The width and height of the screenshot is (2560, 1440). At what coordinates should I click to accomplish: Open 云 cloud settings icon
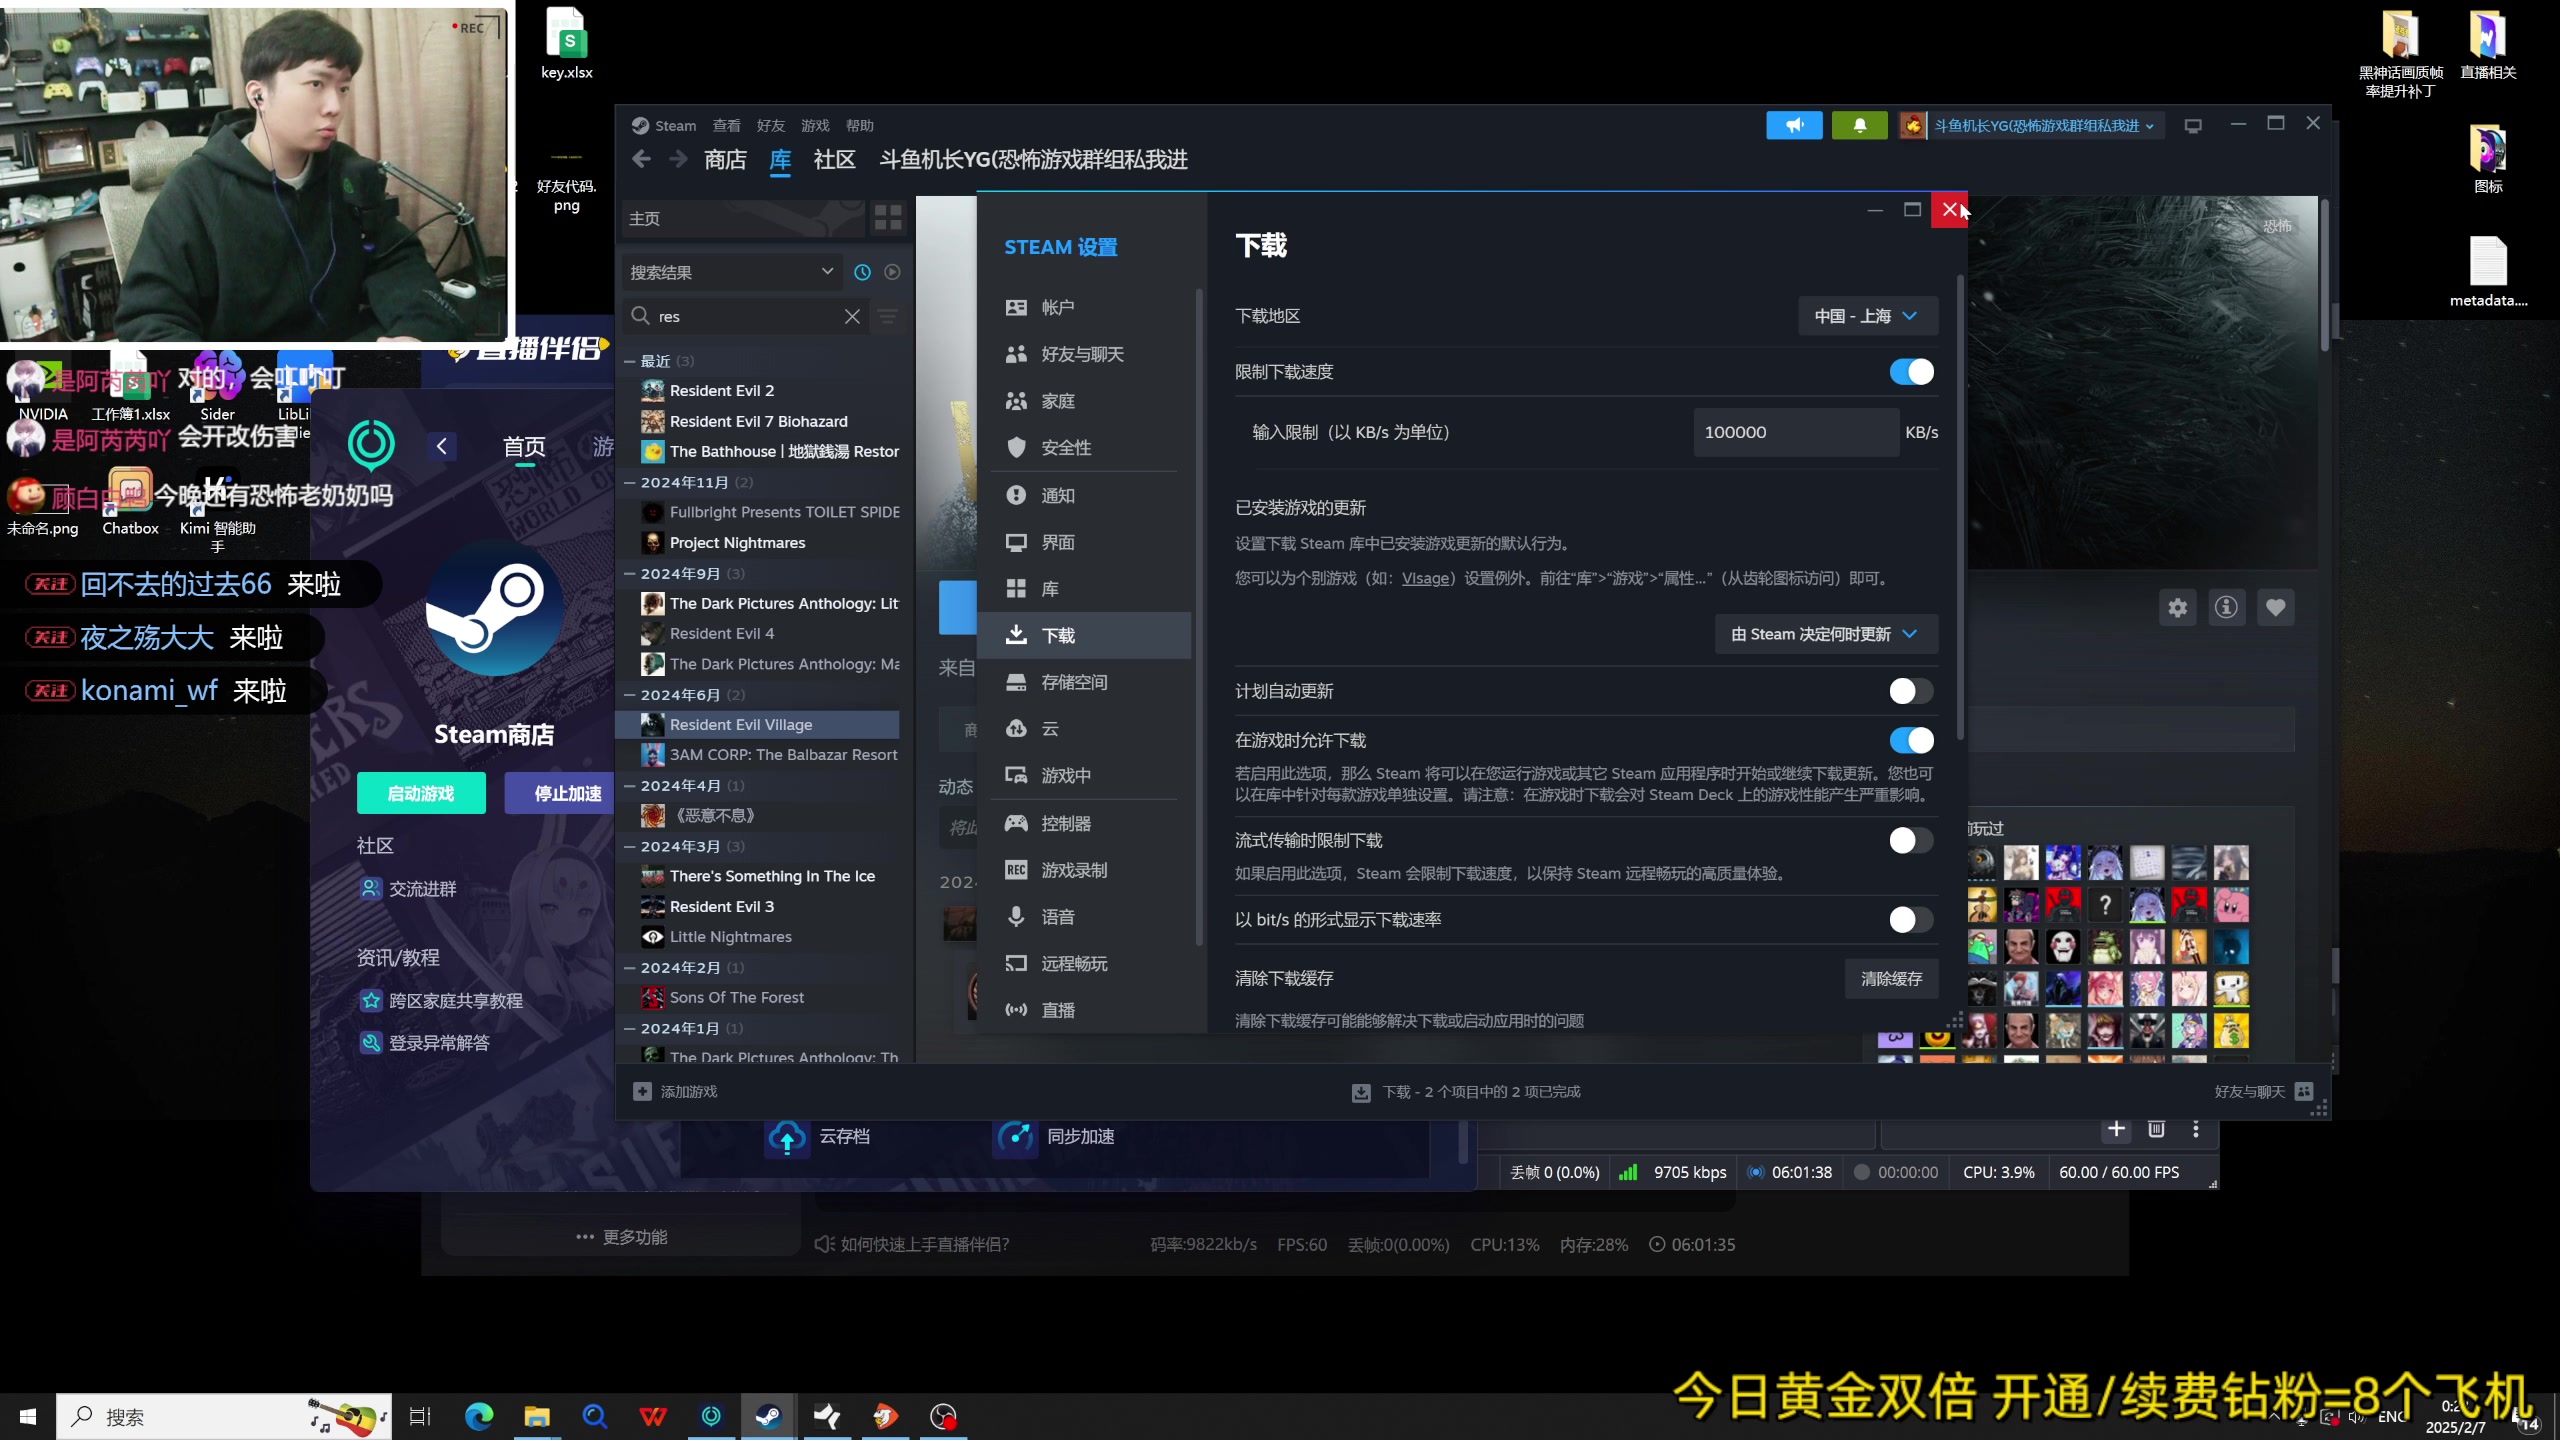click(x=1016, y=728)
